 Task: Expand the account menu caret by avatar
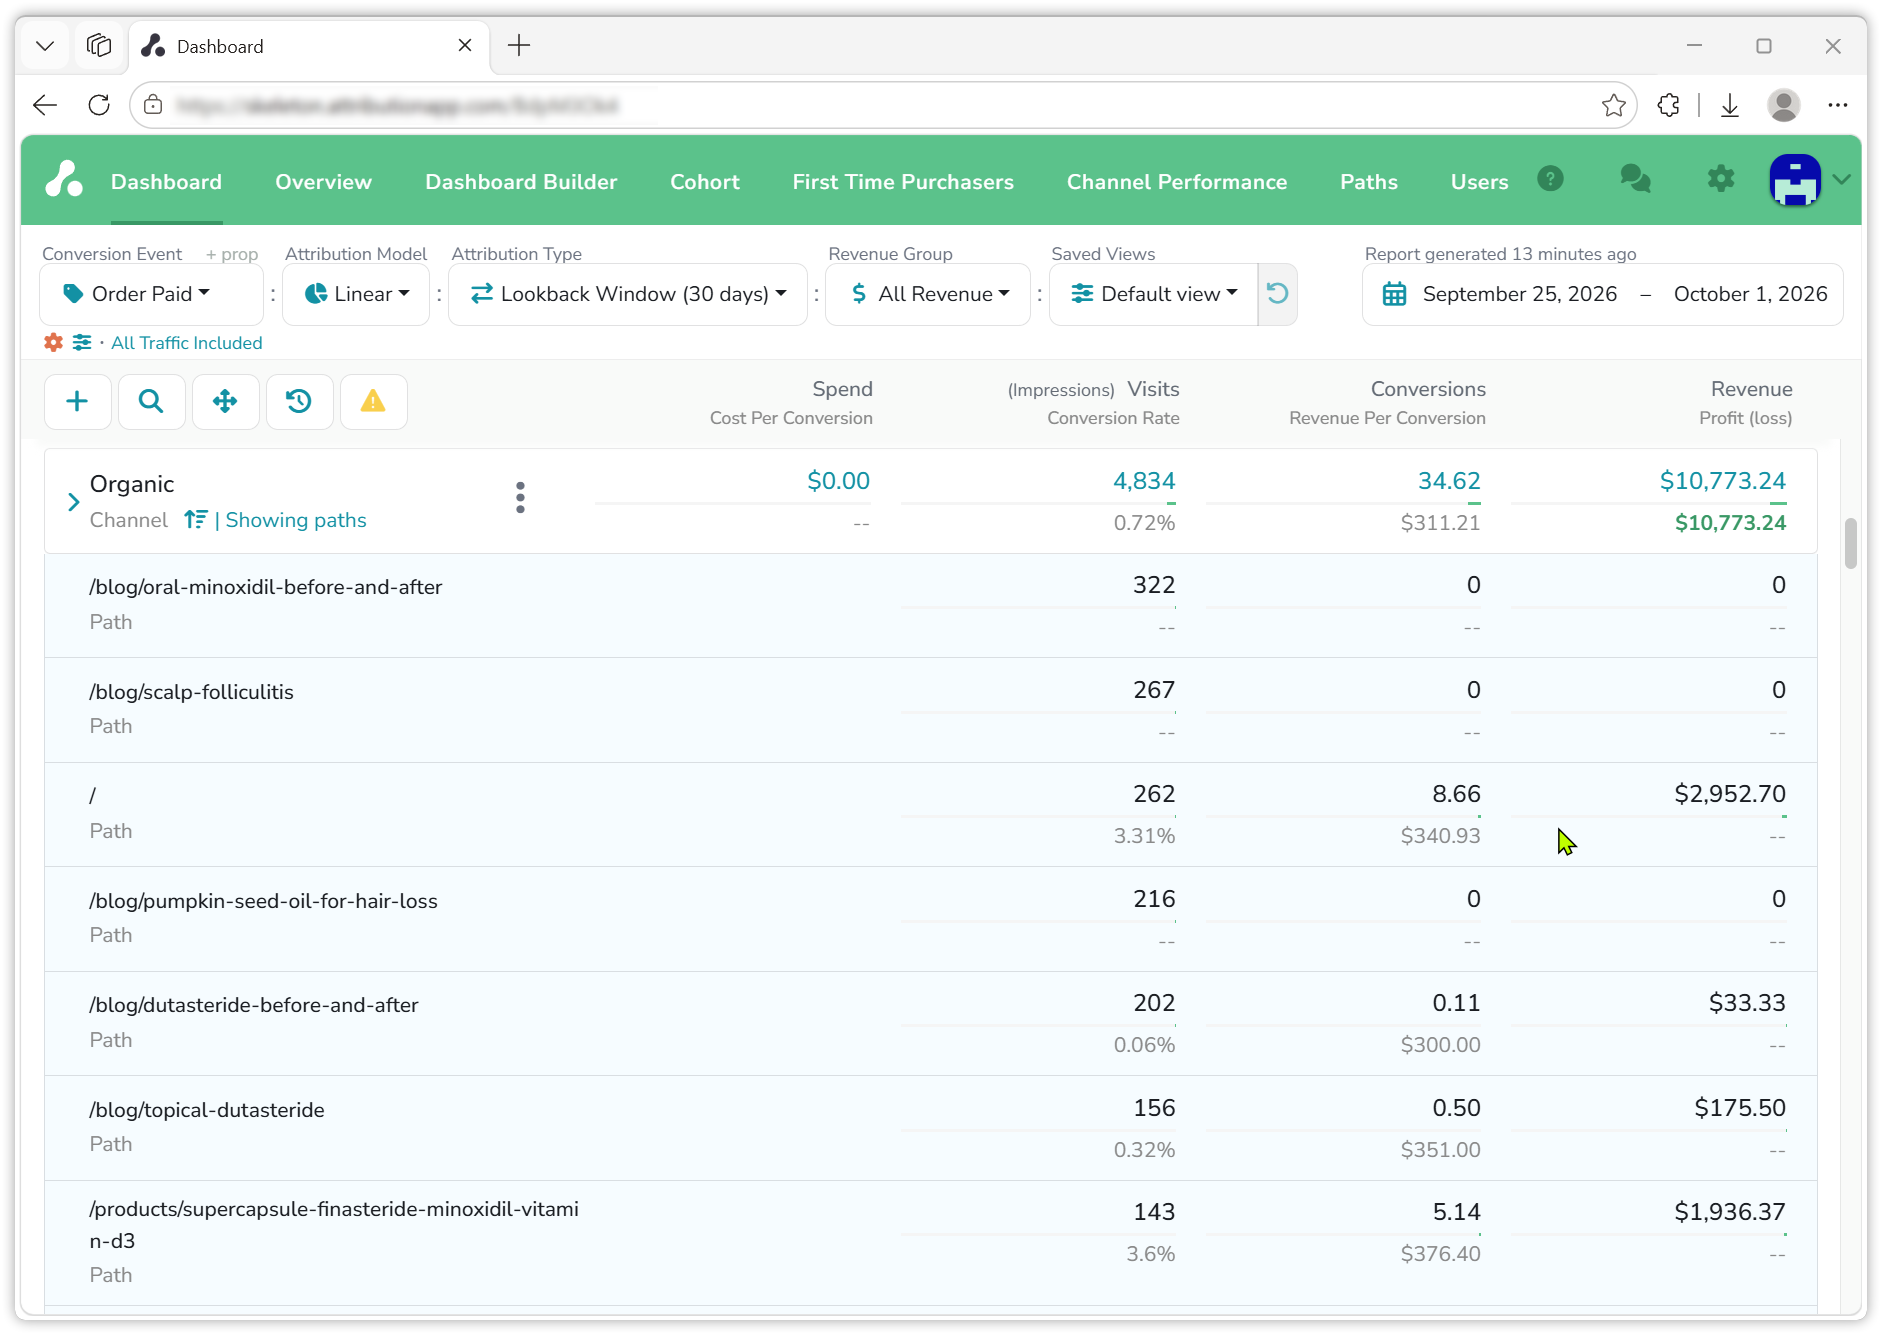1842,180
